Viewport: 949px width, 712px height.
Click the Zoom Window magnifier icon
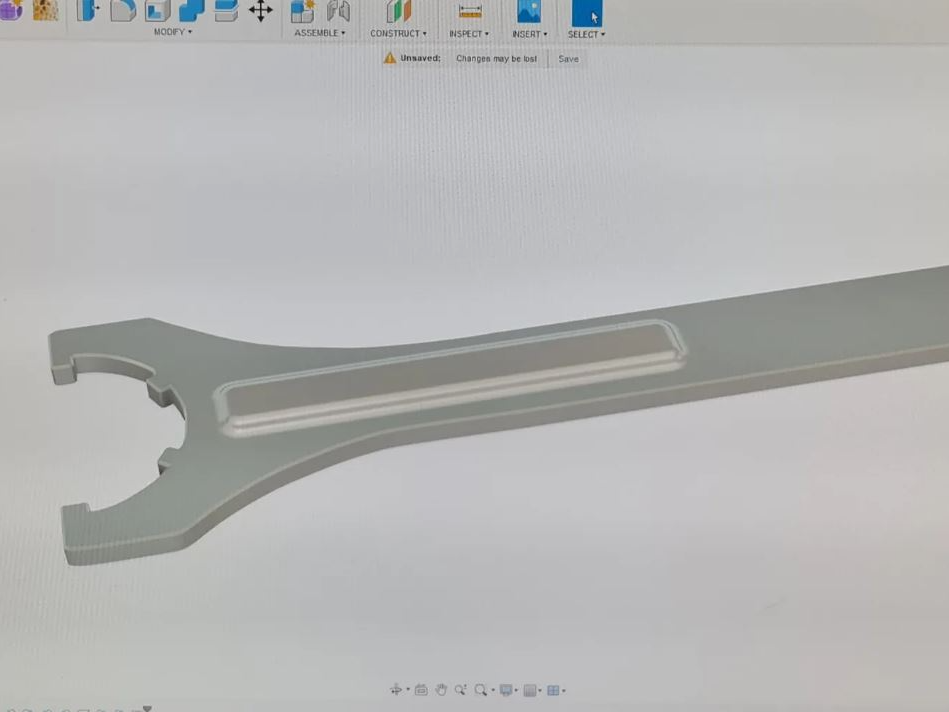click(x=481, y=690)
